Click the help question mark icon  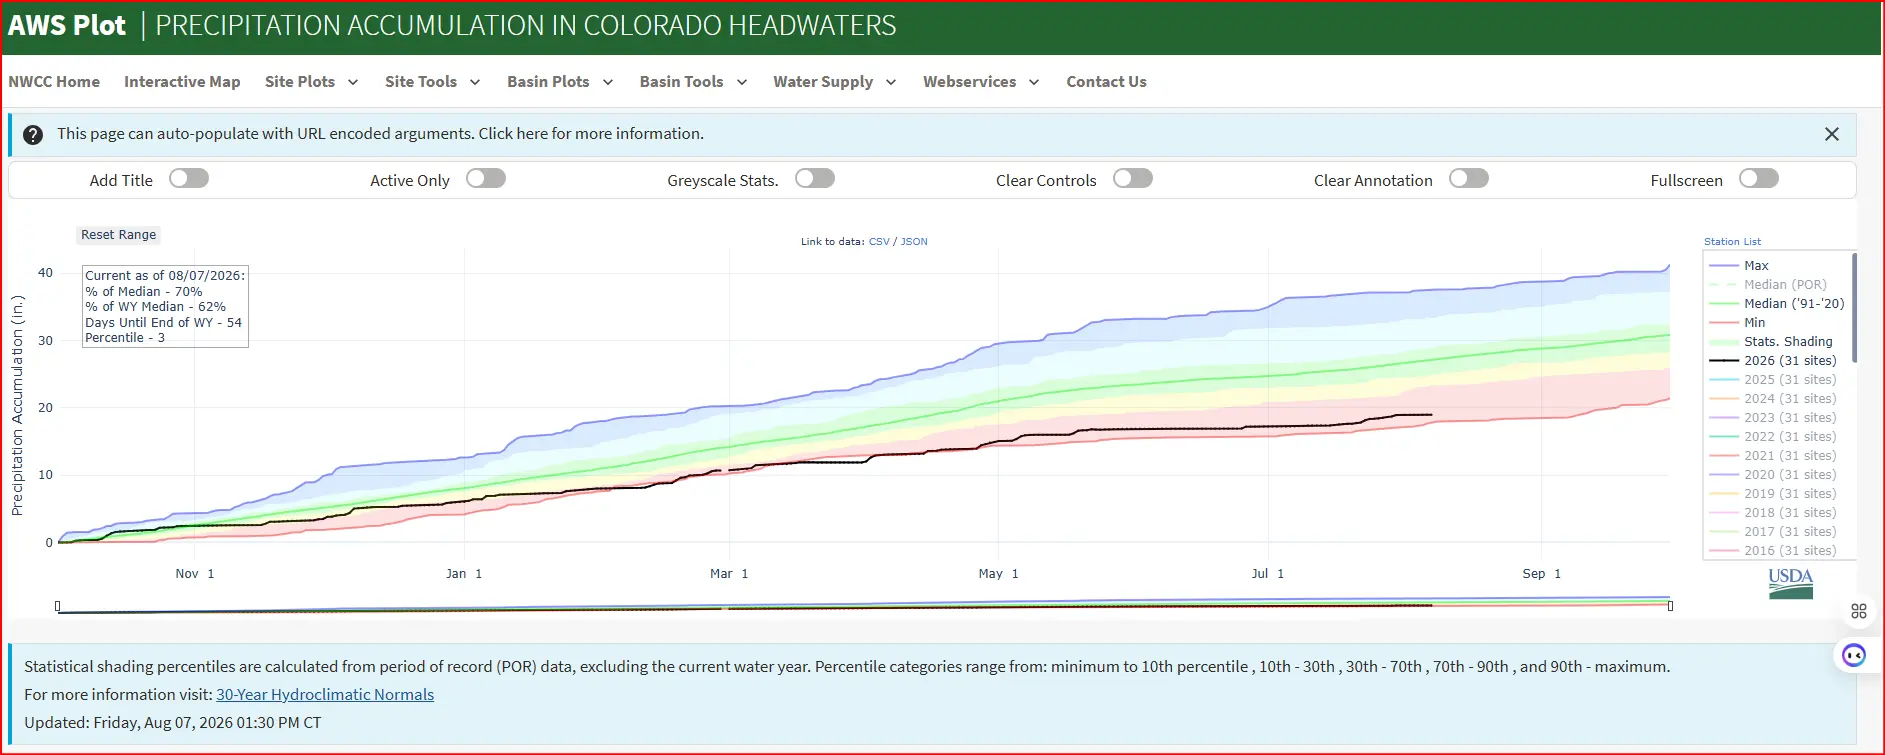point(33,135)
